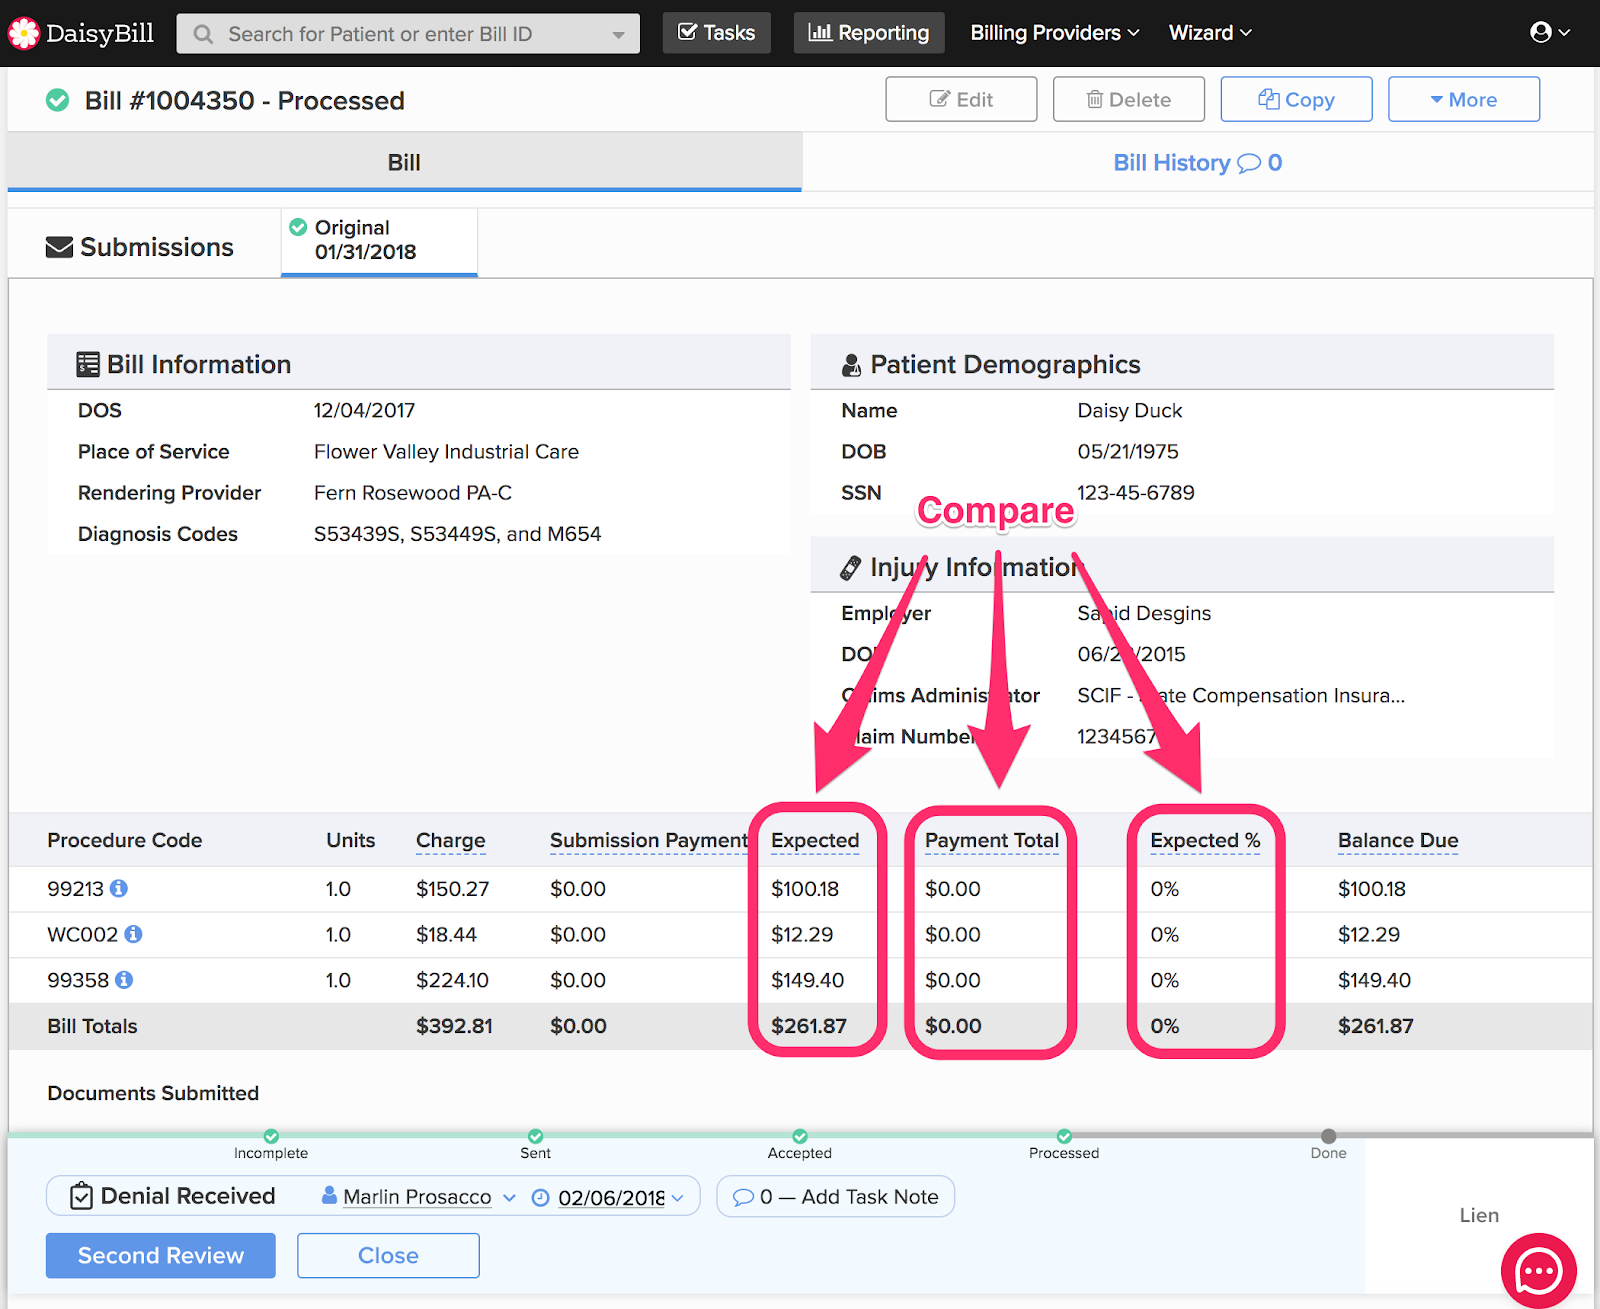Click the green Processed status checkmark

coord(58,100)
